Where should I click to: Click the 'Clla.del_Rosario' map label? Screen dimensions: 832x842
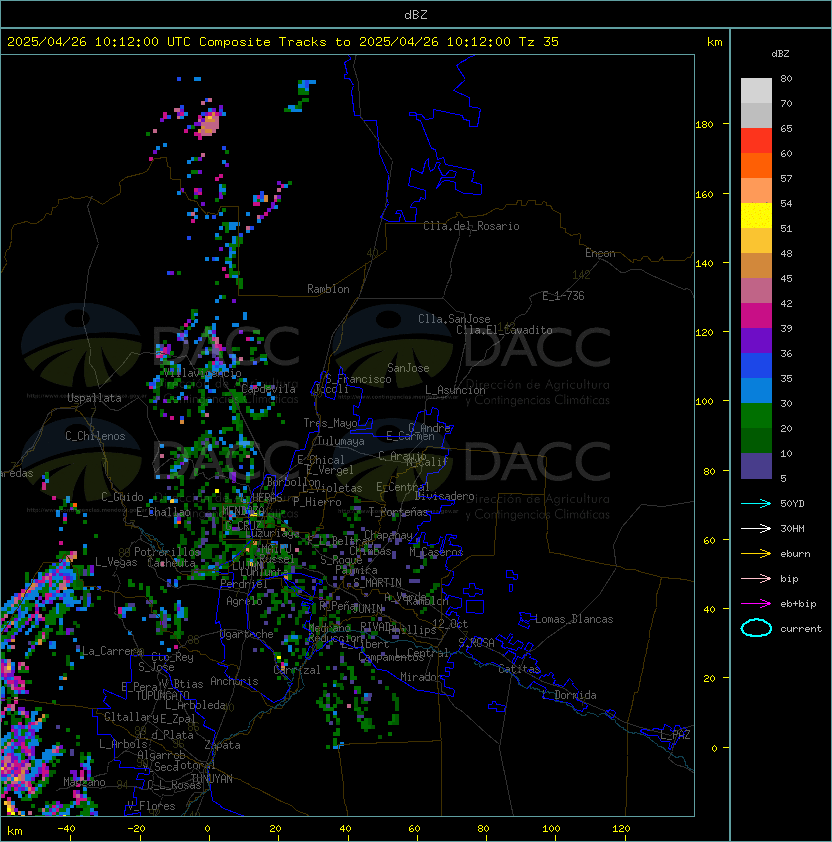point(471,226)
